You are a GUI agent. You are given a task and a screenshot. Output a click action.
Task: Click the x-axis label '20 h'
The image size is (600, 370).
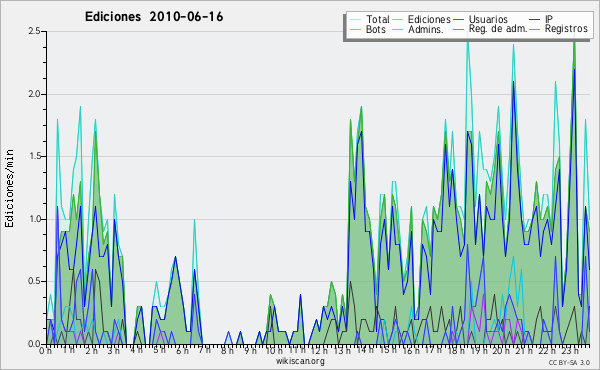(x=500, y=351)
